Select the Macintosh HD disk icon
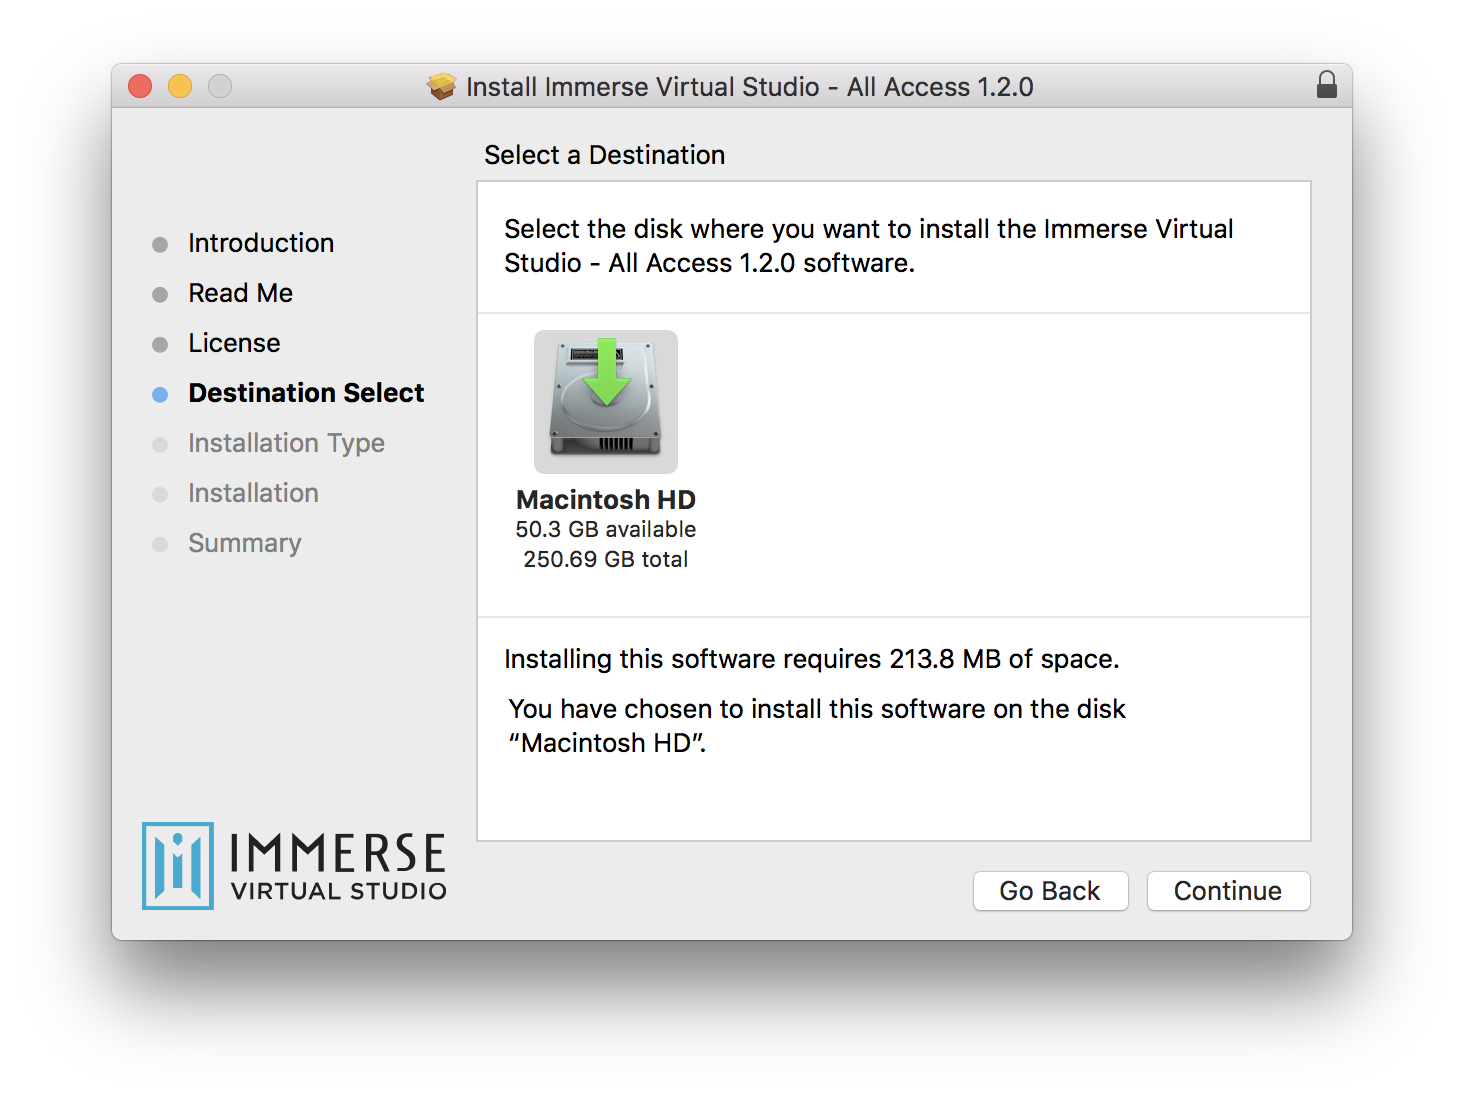1464x1100 pixels. point(606,402)
